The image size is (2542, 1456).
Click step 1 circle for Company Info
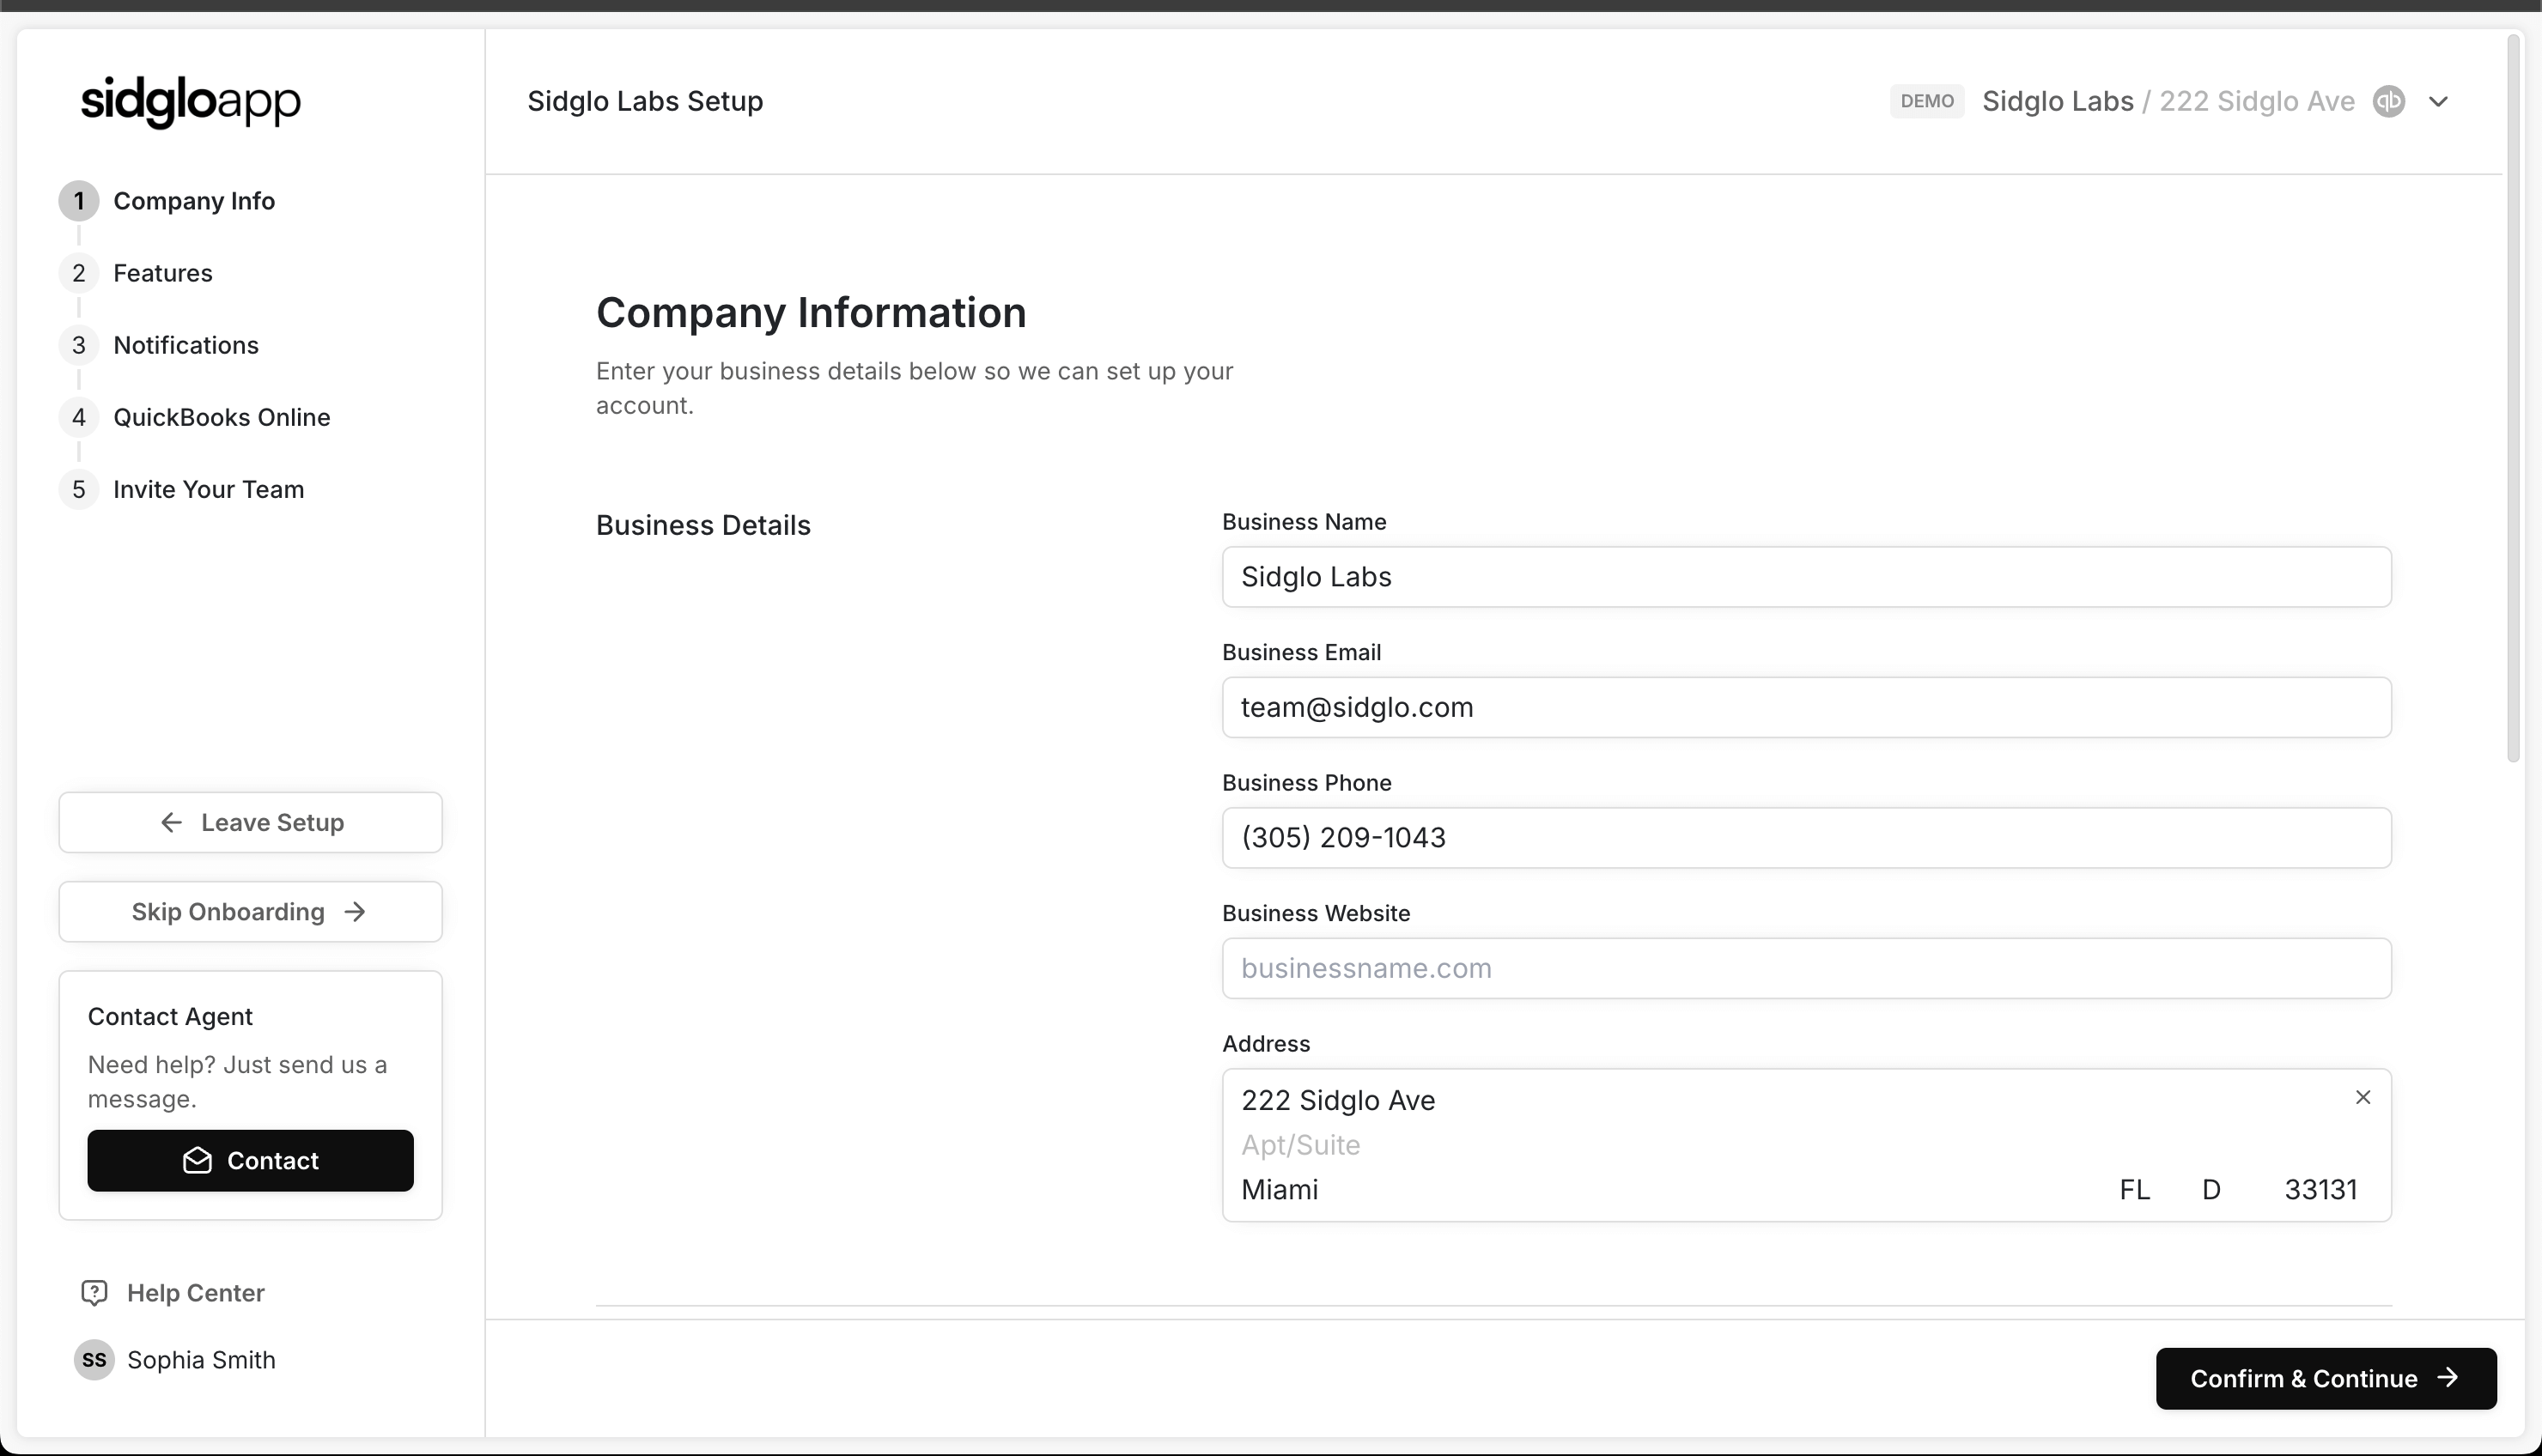pos(79,201)
